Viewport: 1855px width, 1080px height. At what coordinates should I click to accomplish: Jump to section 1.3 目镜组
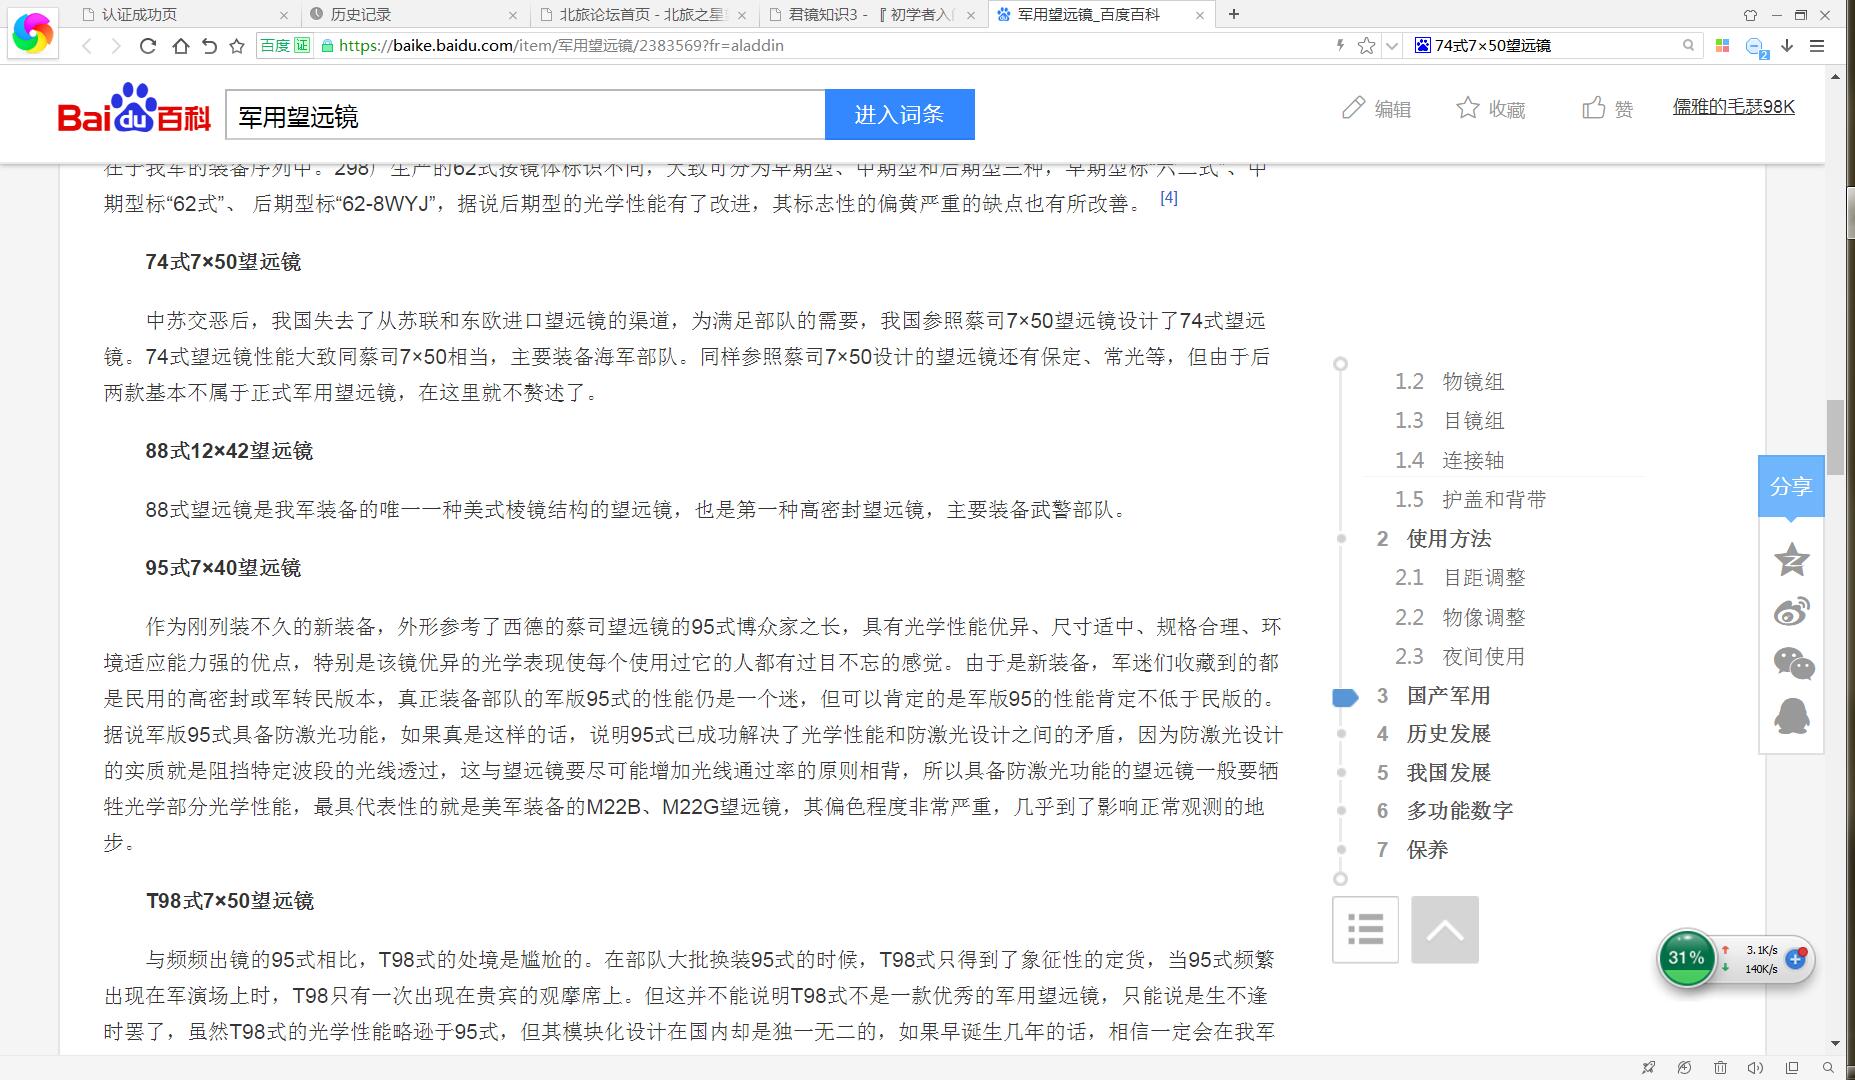[1449, 421]
